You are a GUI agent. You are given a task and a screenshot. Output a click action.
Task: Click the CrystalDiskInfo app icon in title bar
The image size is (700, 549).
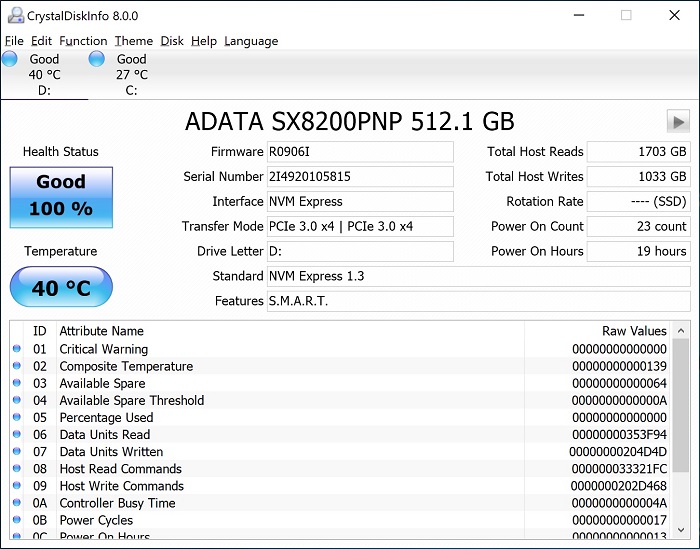(16, 16)
